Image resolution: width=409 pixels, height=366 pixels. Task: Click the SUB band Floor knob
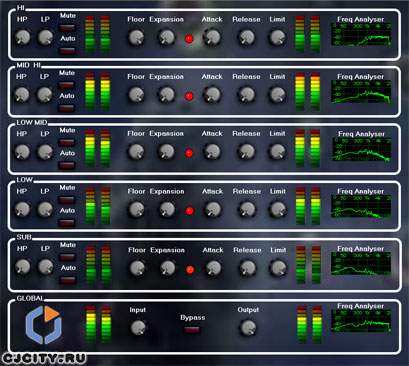click(137, 268)
